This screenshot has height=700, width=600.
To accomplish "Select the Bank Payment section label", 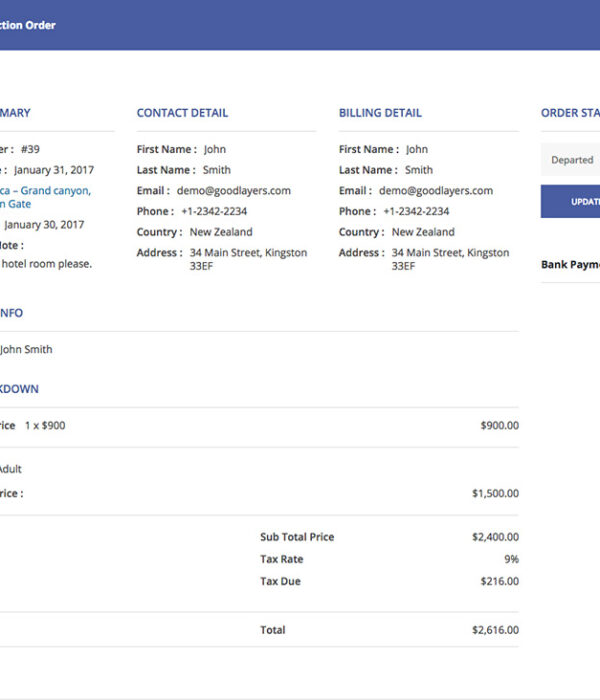I will 570,265.
